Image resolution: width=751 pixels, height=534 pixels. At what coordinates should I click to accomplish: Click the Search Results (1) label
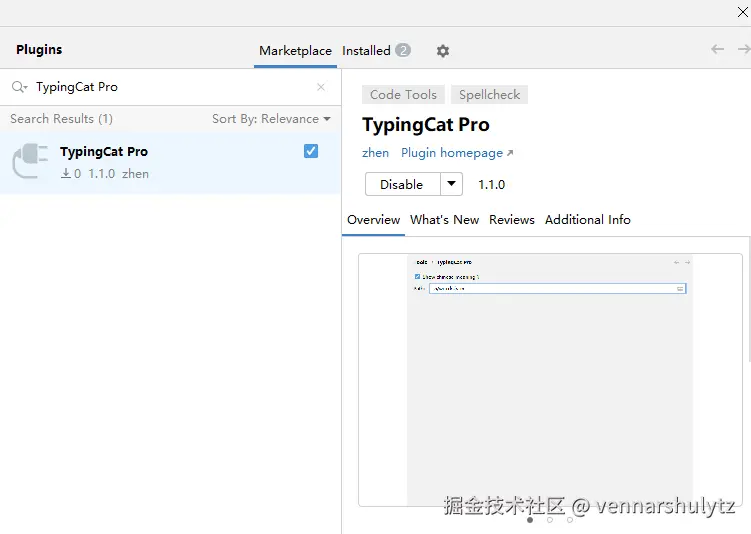click(61, 119)
